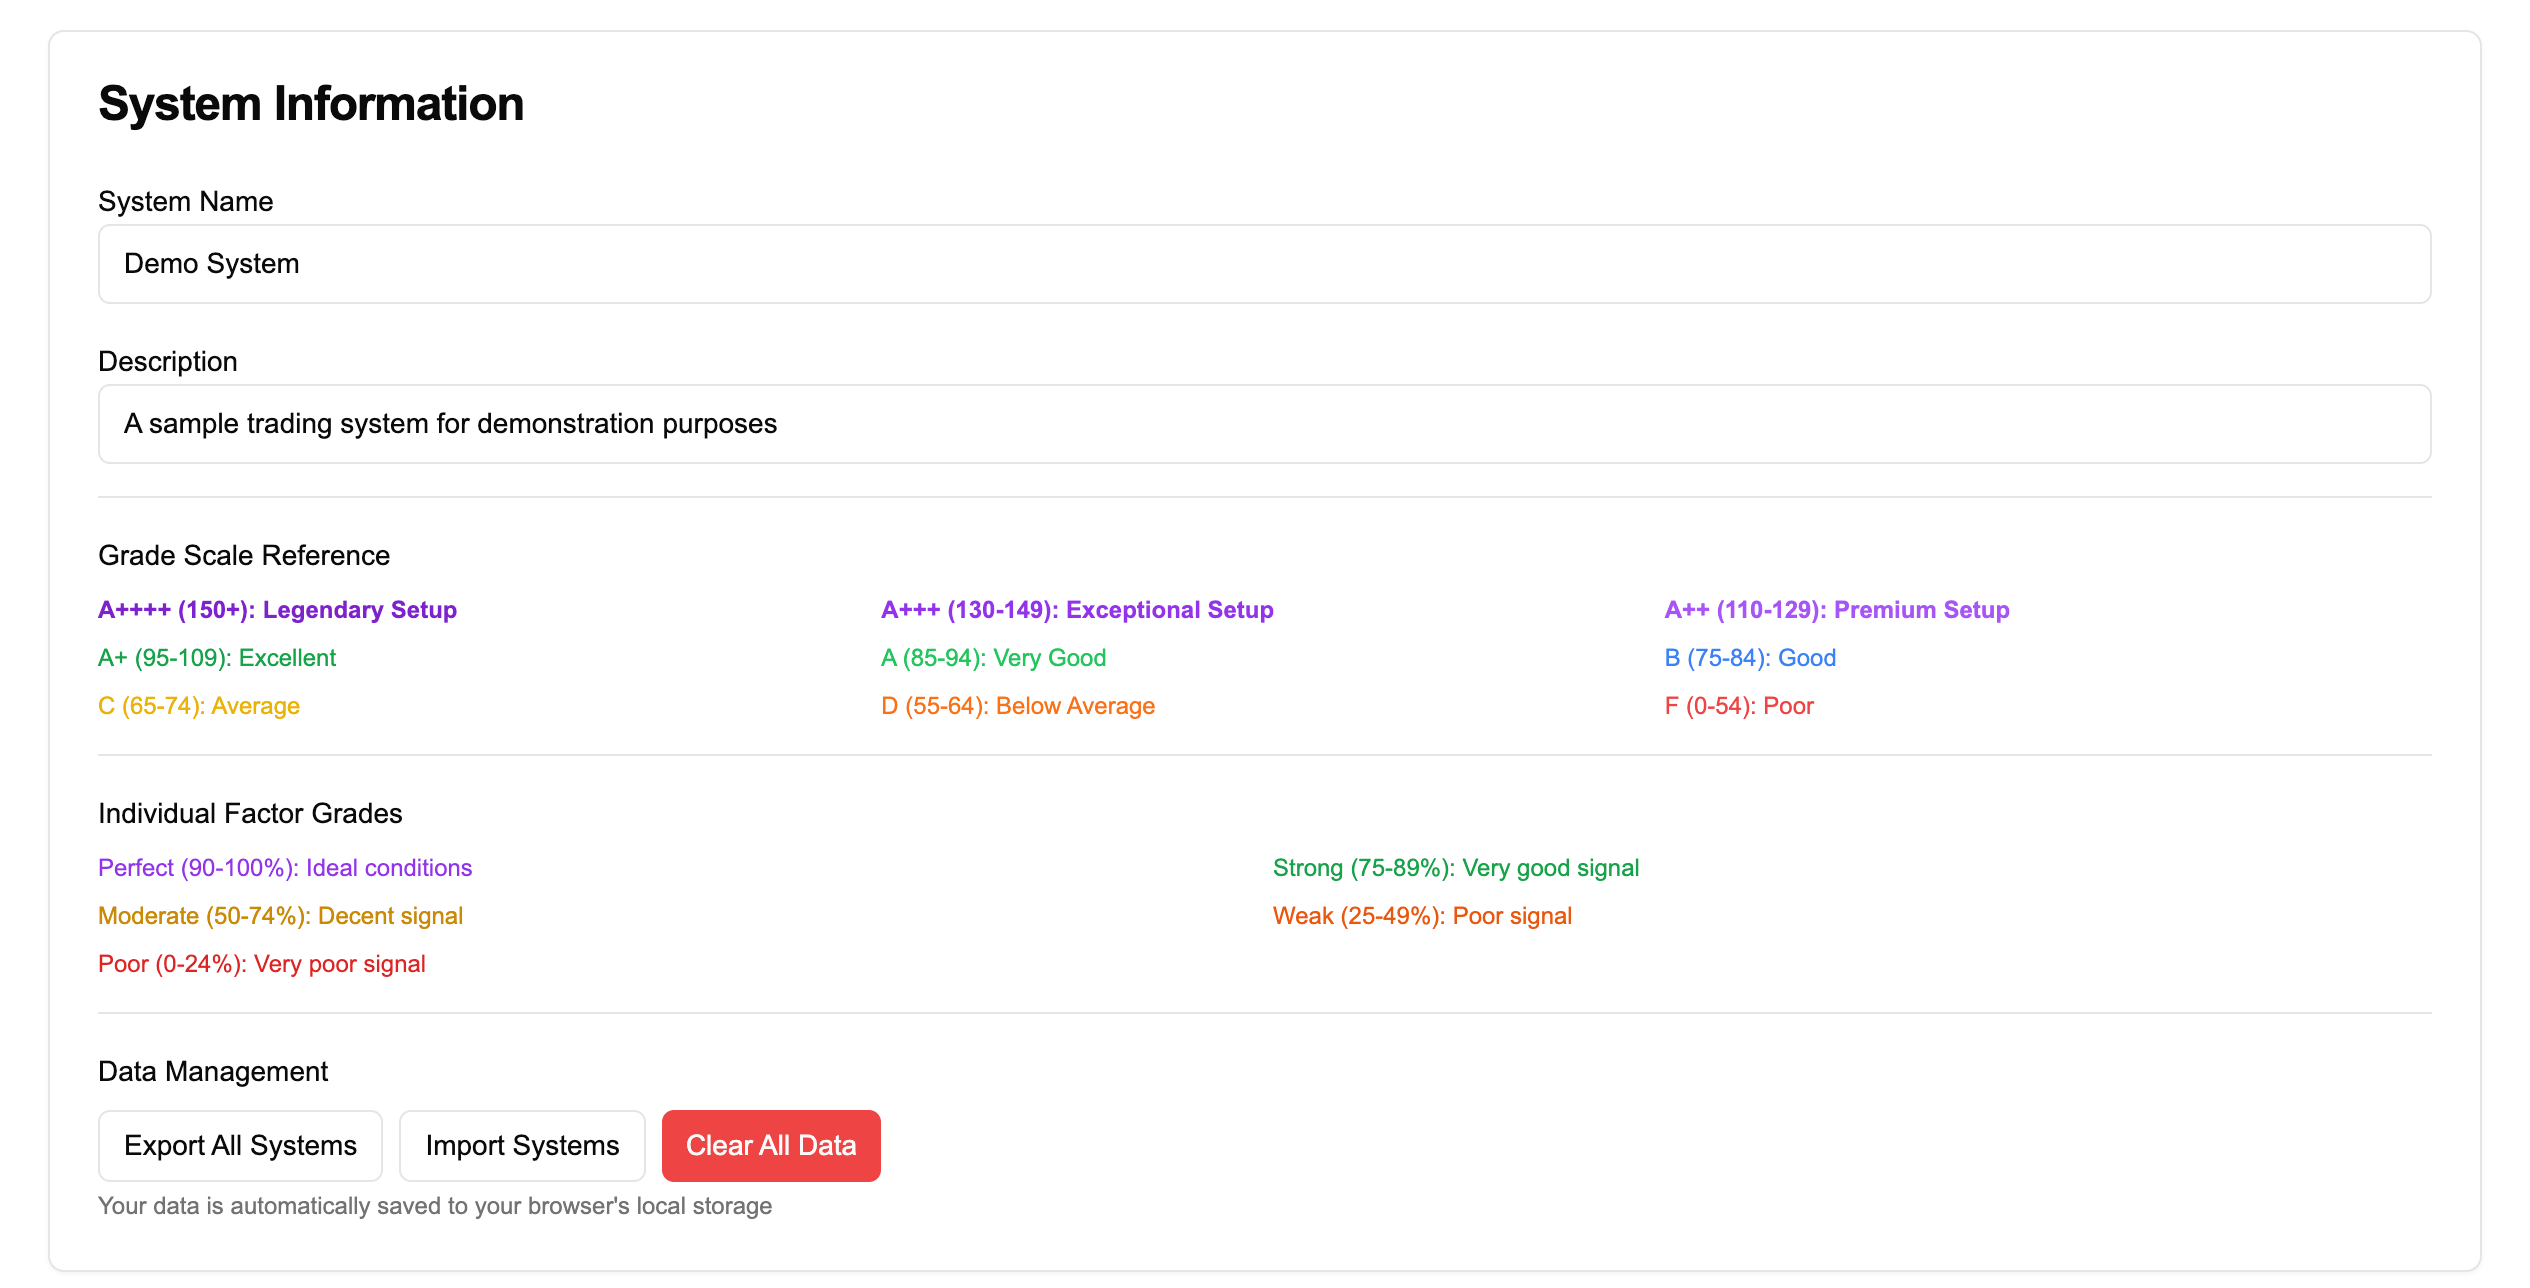Click the Weak (25-49%) Poor signal text
This screenshot has width=2530, height=1288.
(1421, 916)
